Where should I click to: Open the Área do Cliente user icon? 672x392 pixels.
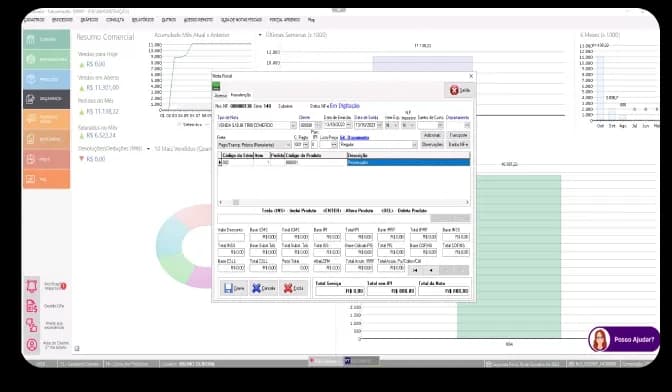32,344
